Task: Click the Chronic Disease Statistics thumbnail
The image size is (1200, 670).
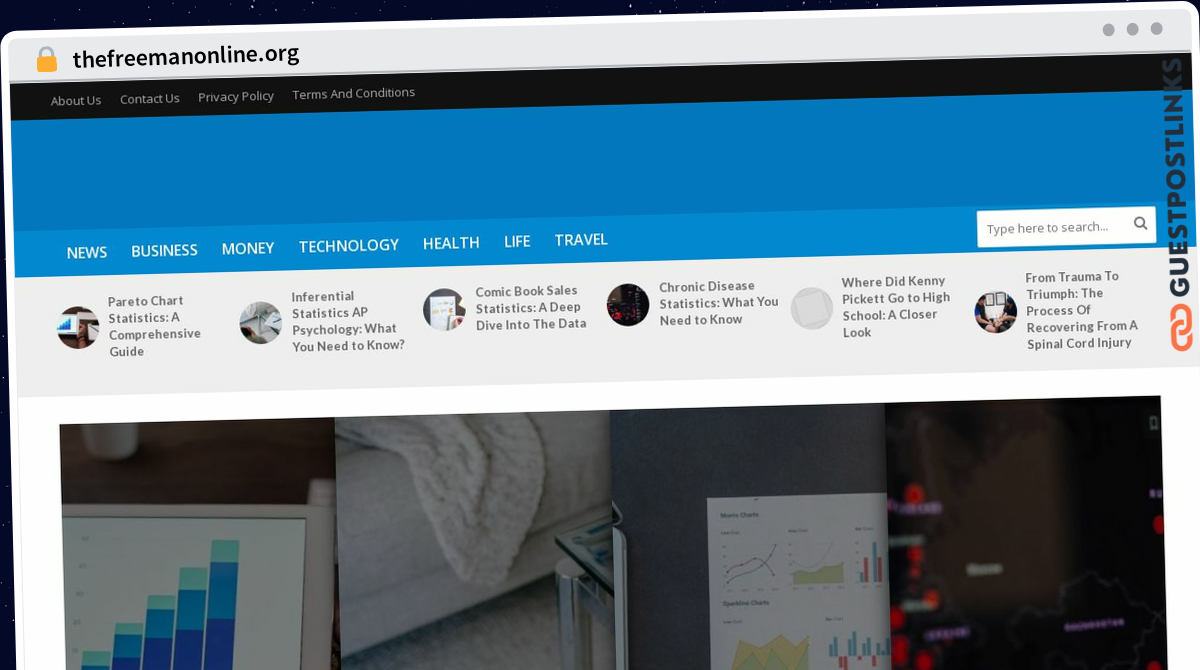Action: [x=628, y=305]
